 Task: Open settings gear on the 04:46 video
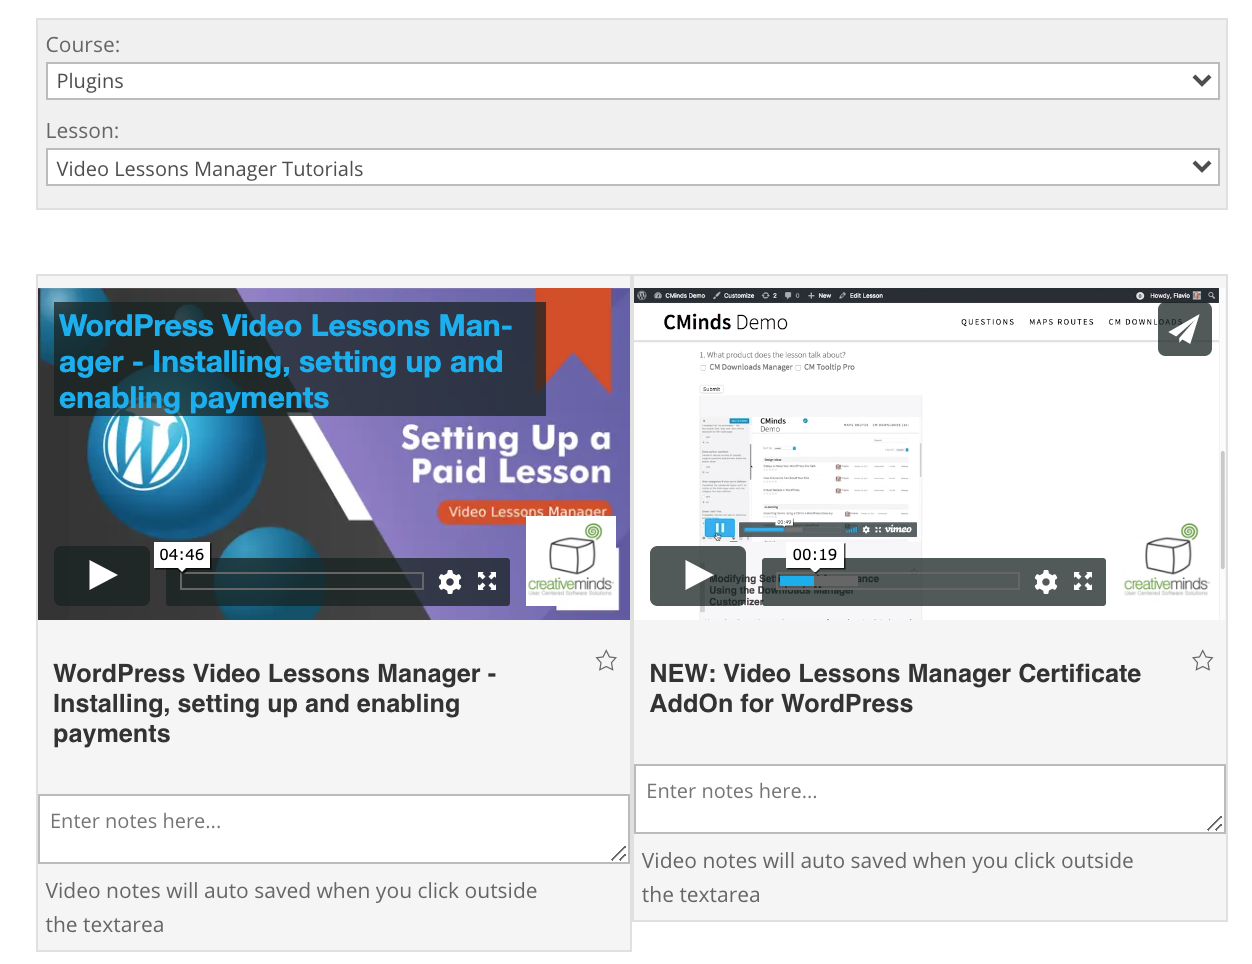(x=450, y=582)
